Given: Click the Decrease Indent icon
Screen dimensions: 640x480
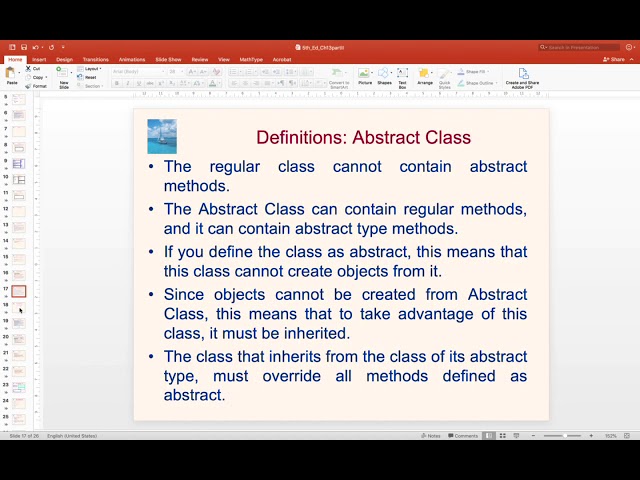Looking at the screenshot, I should (x=265, y=72).
